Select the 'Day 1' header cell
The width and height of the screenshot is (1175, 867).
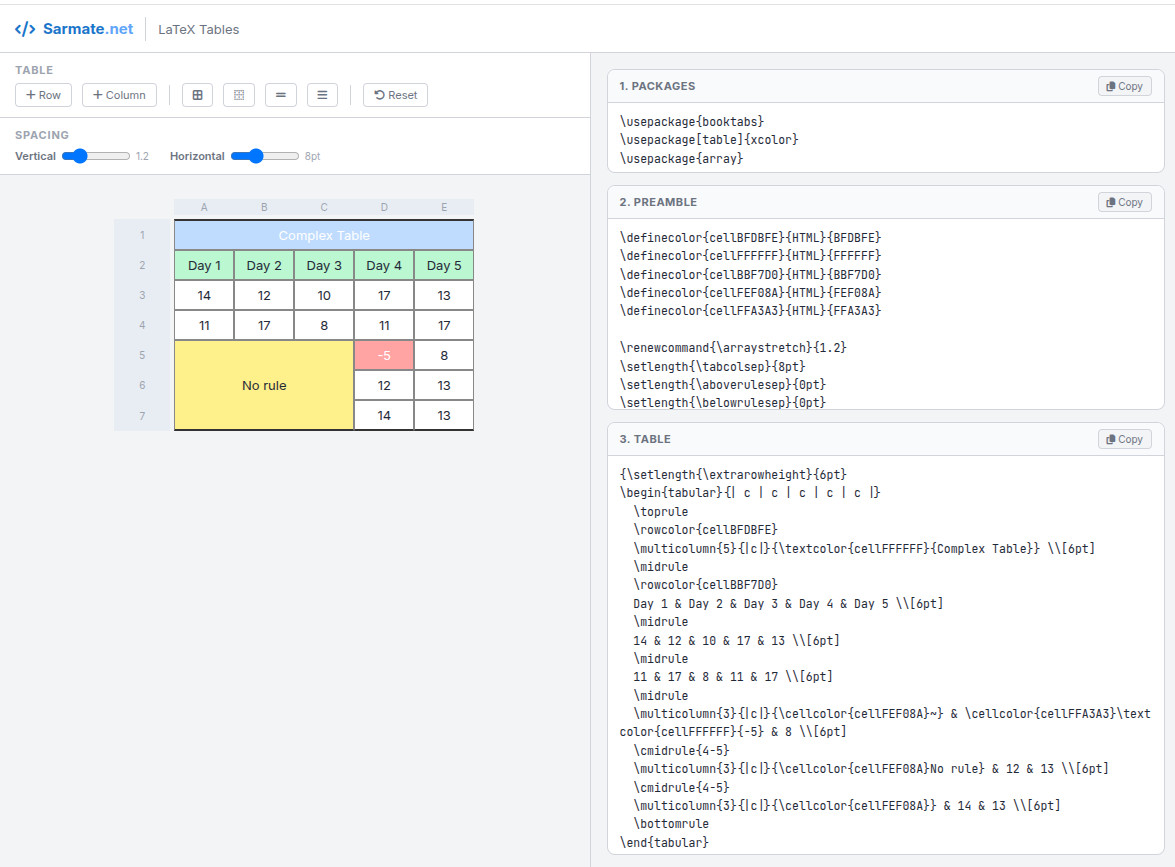204,265
